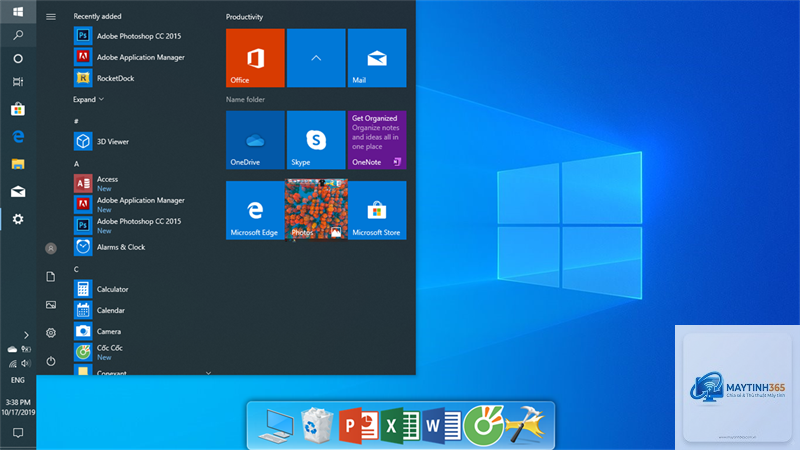The width and height of the screenshot is (800, 450).
Task: Click the C letter group header
Action: point(76,269)
